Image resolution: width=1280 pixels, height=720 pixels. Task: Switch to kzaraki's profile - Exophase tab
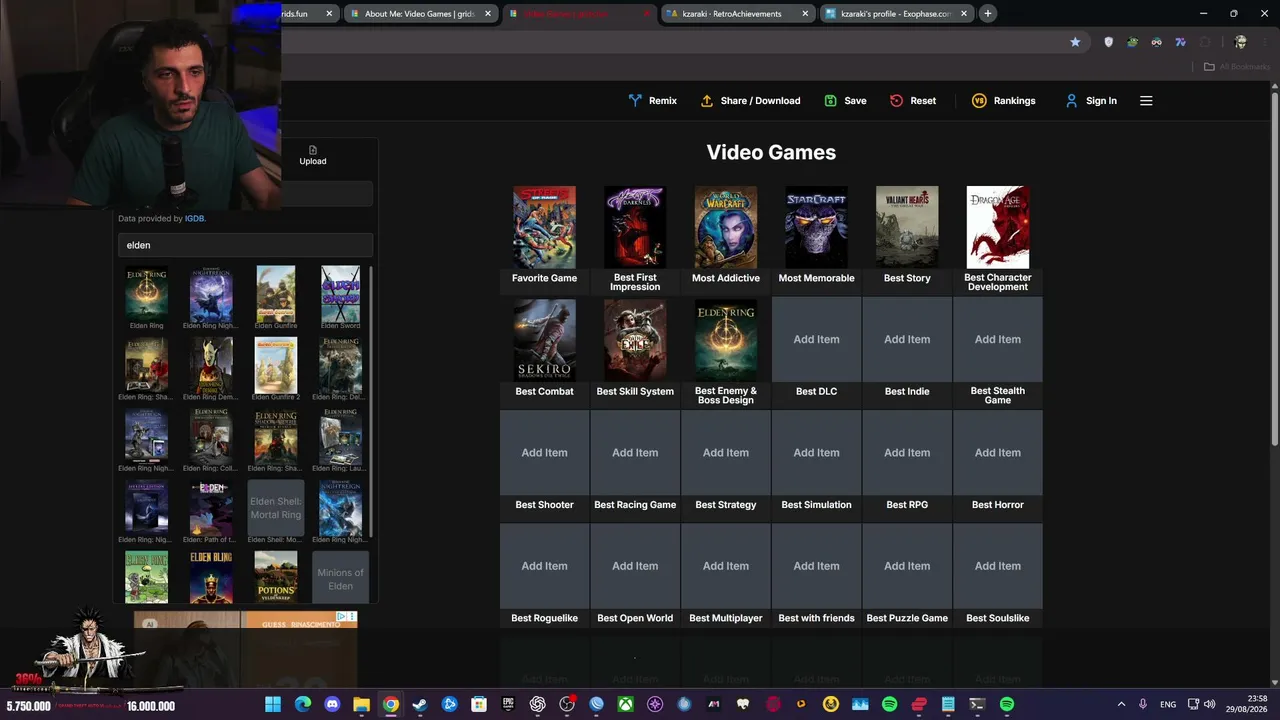[x=897, y=14]
